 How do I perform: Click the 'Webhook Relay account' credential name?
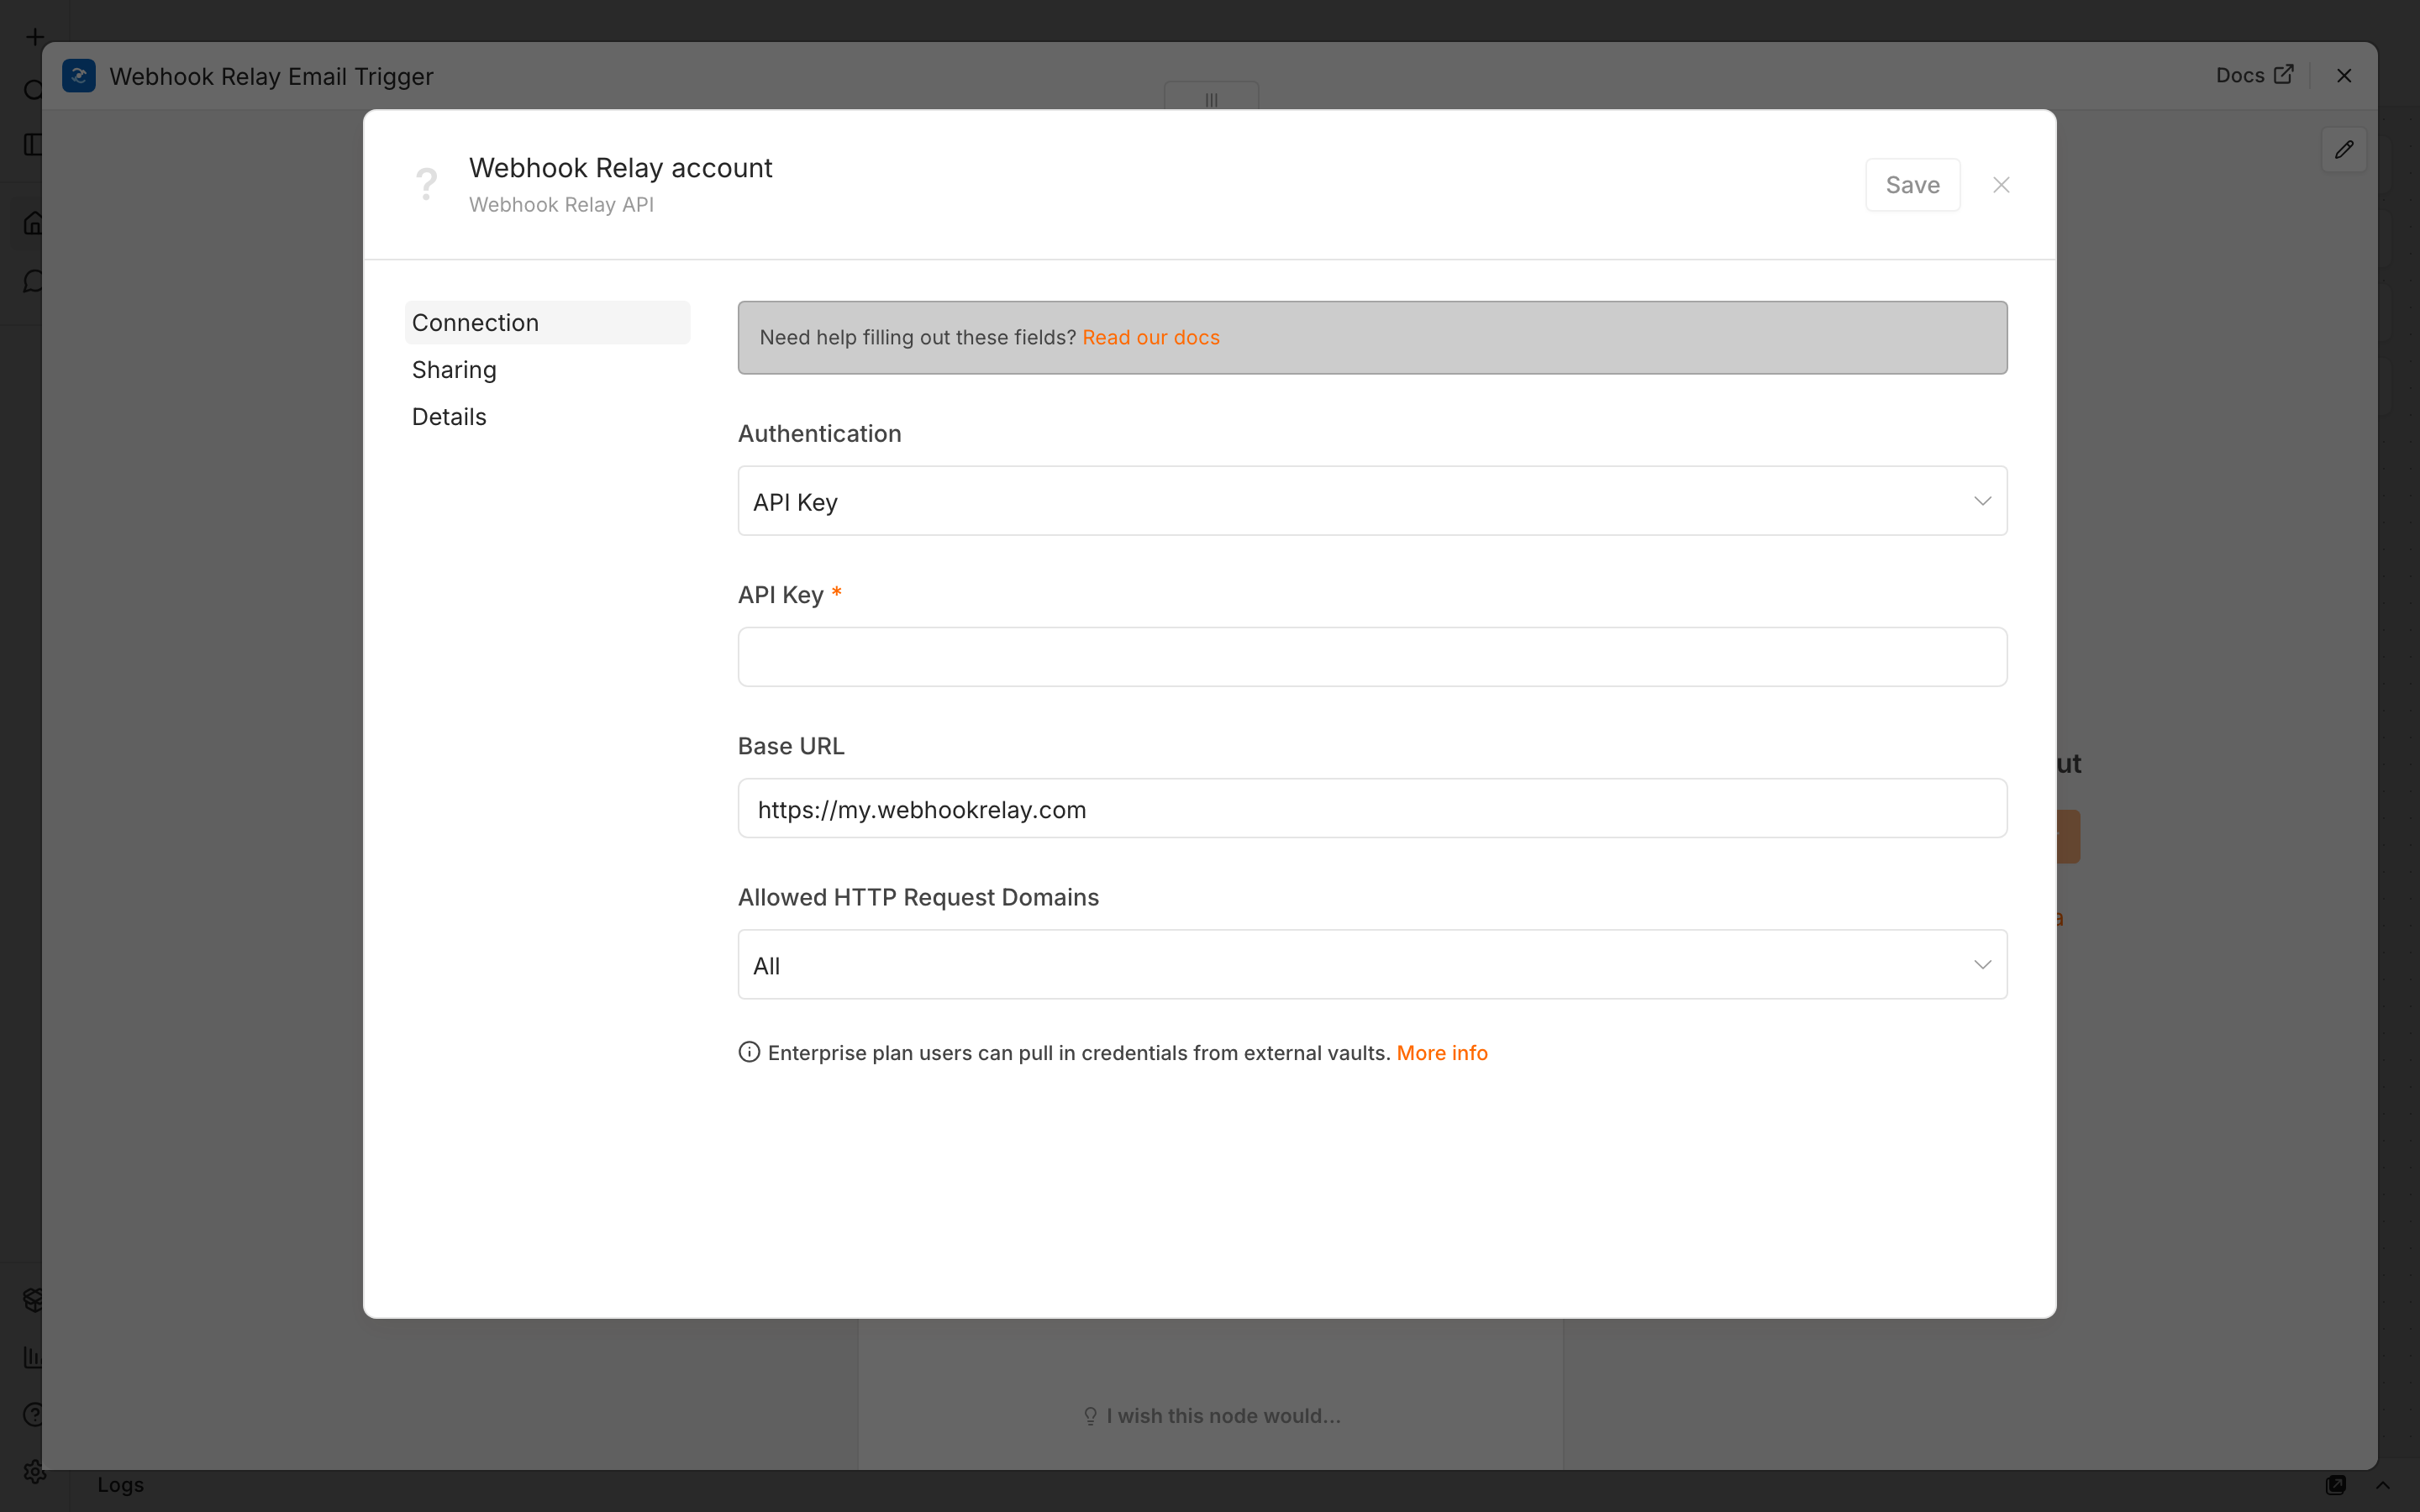[x=620, y=168]
